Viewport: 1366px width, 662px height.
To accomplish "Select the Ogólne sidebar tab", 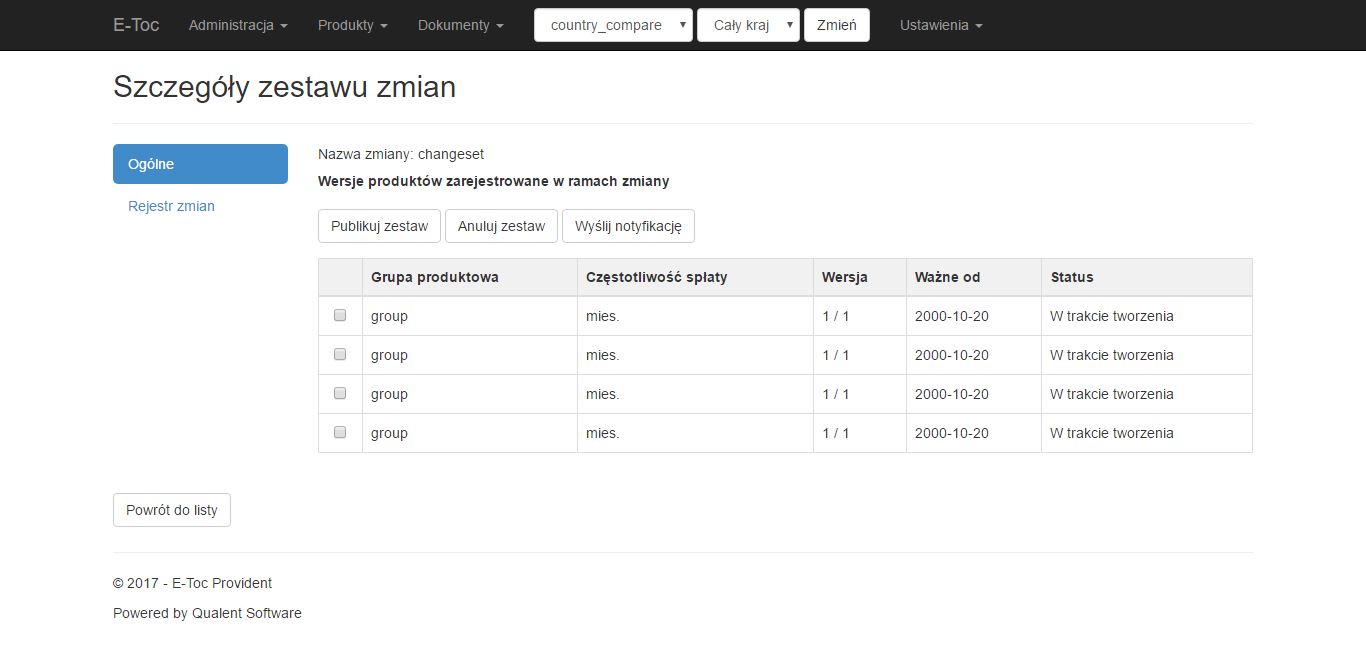I will (200, 164).
